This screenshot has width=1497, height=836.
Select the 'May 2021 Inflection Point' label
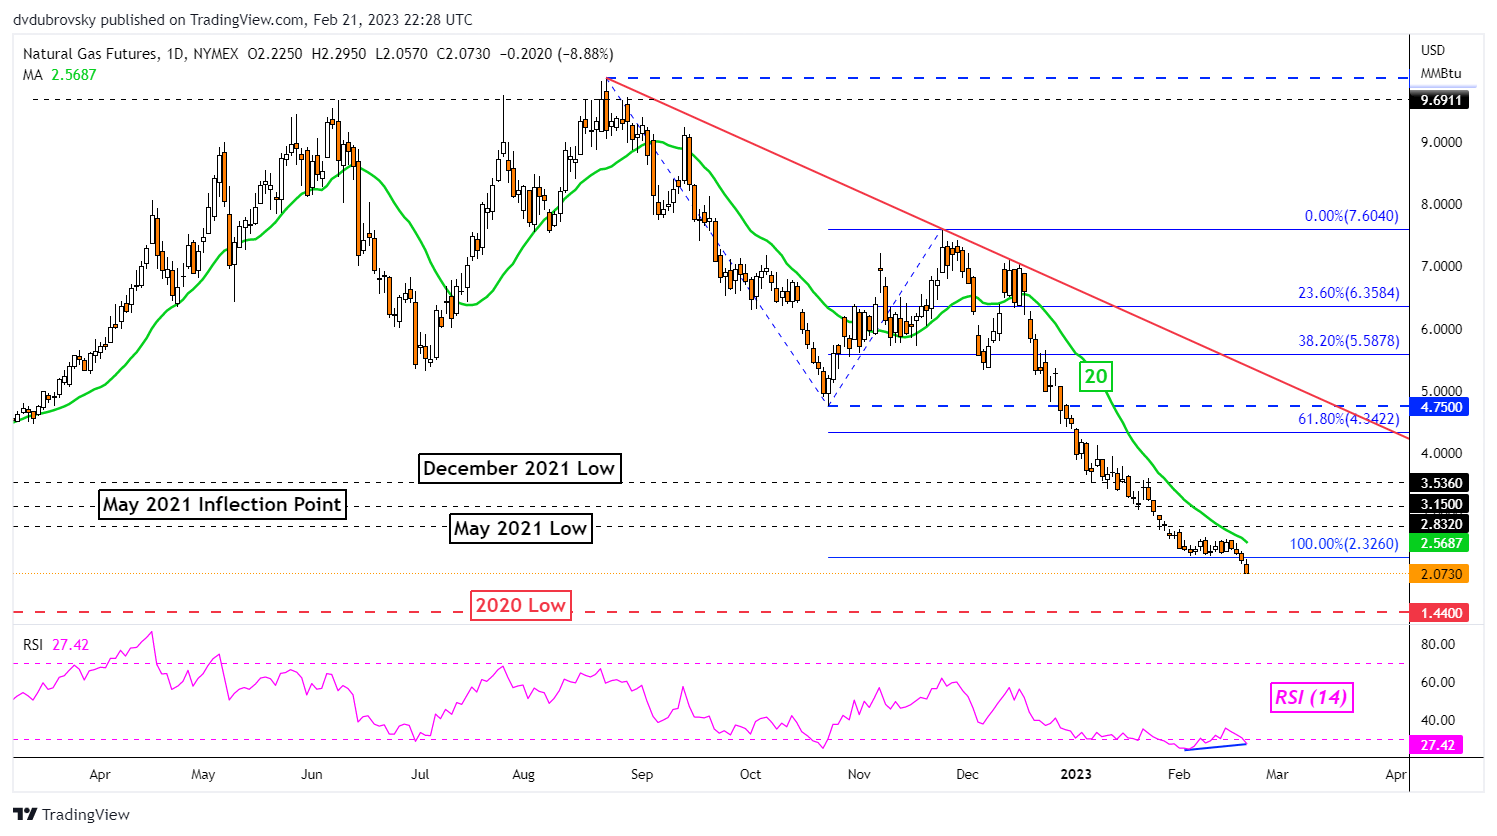pyautogui.click(x=223, y=504)
